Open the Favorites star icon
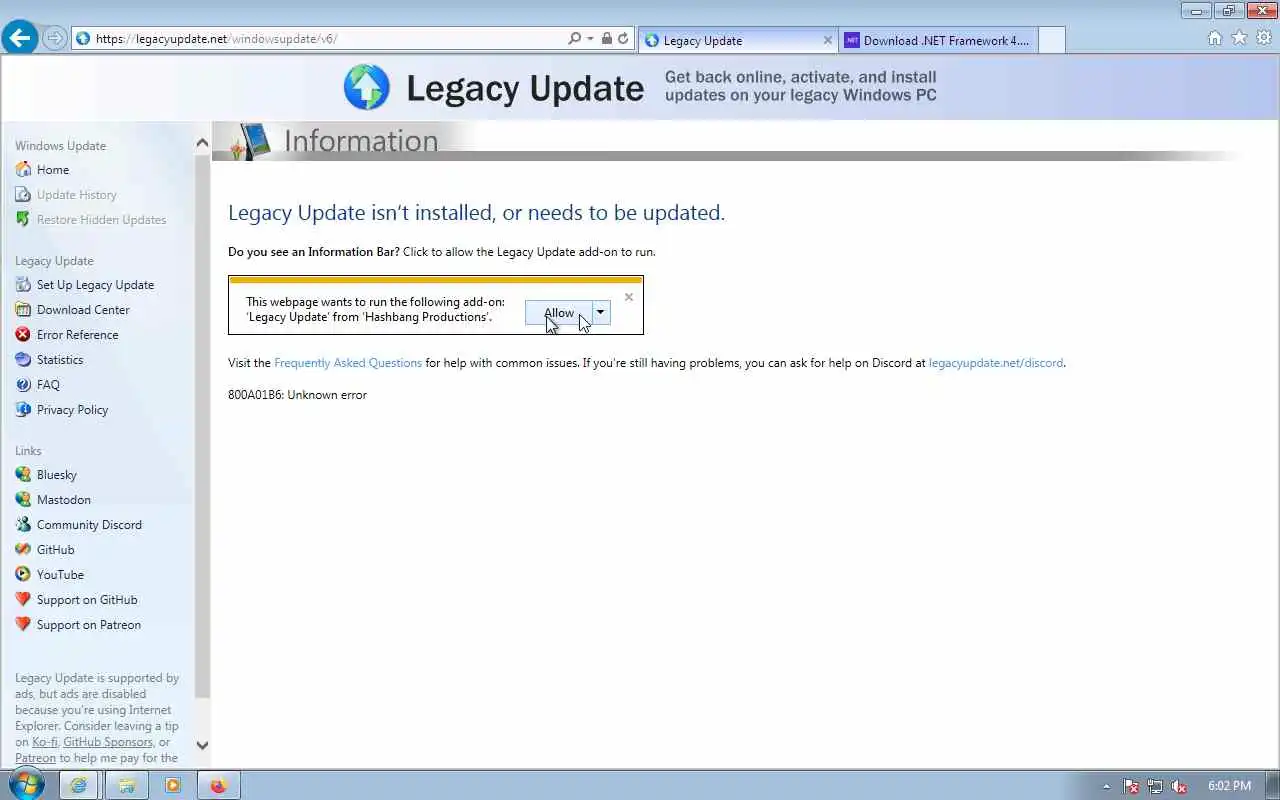Viewport: 1280px width, 800px height. [1239, 38]
